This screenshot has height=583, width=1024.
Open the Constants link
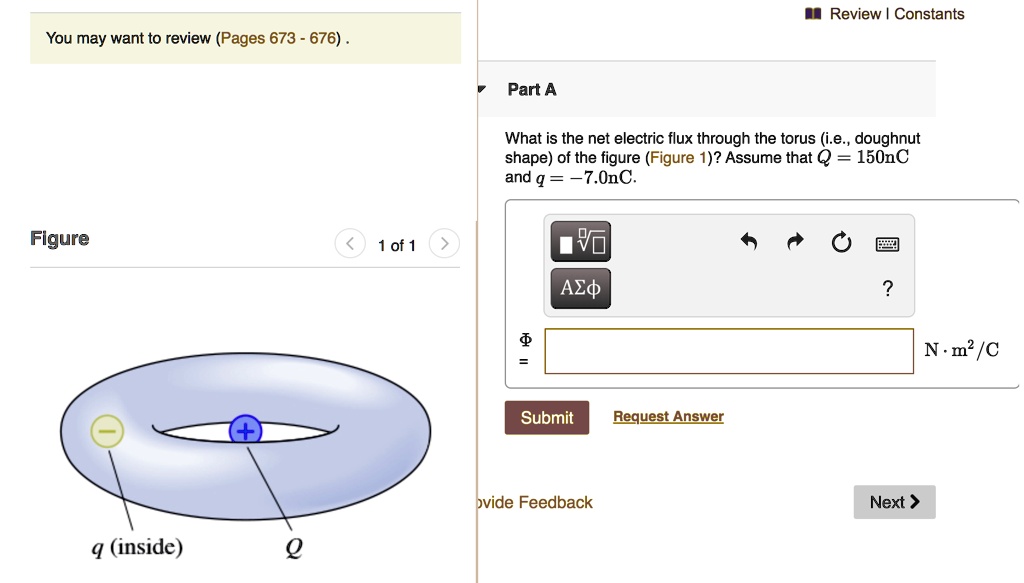point(929,14)
